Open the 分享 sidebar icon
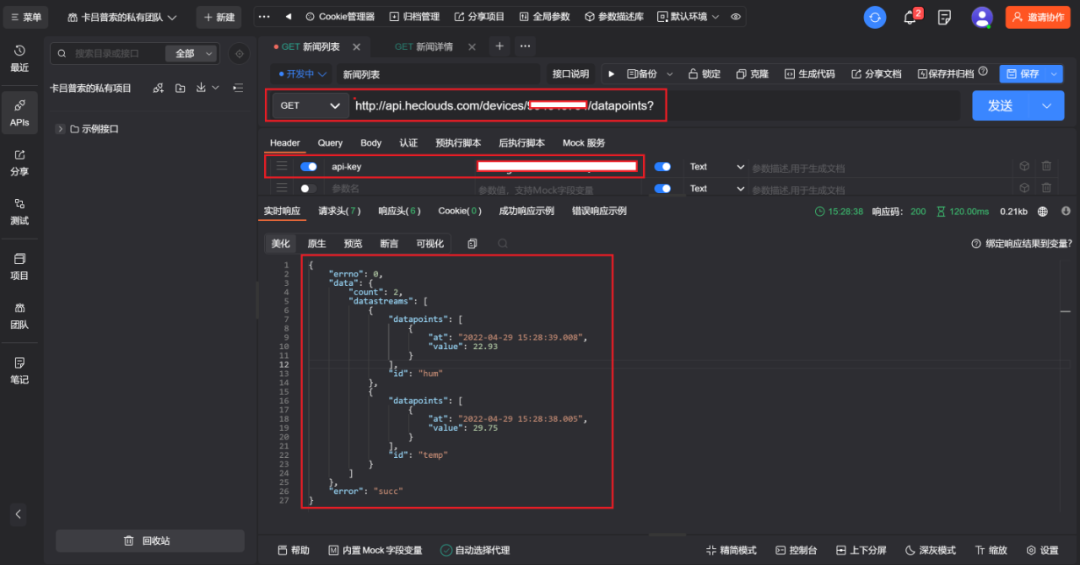 pos(19,163)
